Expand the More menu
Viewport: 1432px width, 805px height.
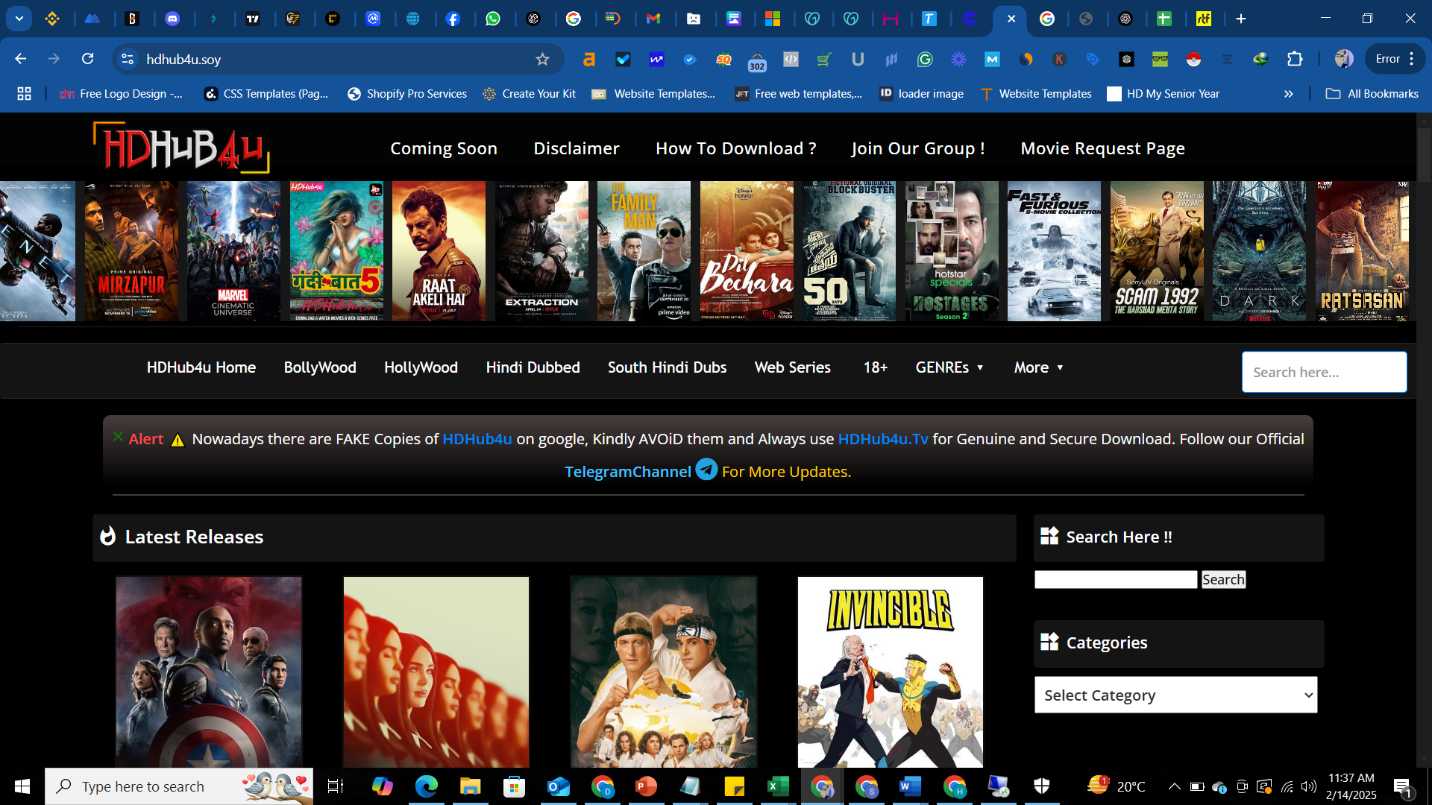click(x=1039, y=367)
